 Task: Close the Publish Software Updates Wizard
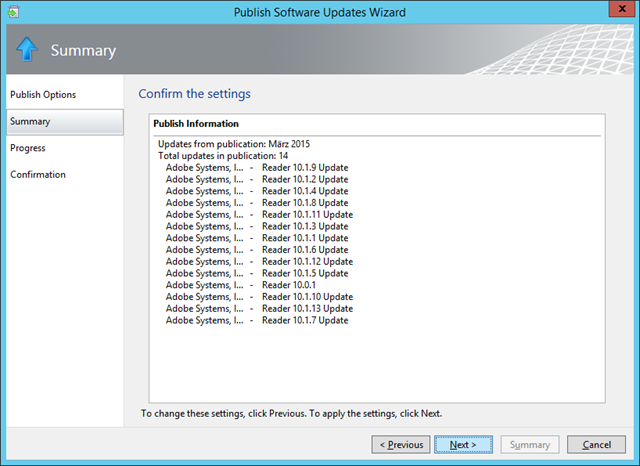coord(622,9)
